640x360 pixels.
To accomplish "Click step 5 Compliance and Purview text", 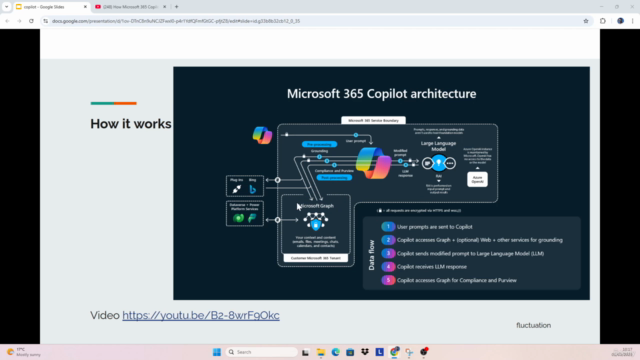I will (x=456, y=280).
